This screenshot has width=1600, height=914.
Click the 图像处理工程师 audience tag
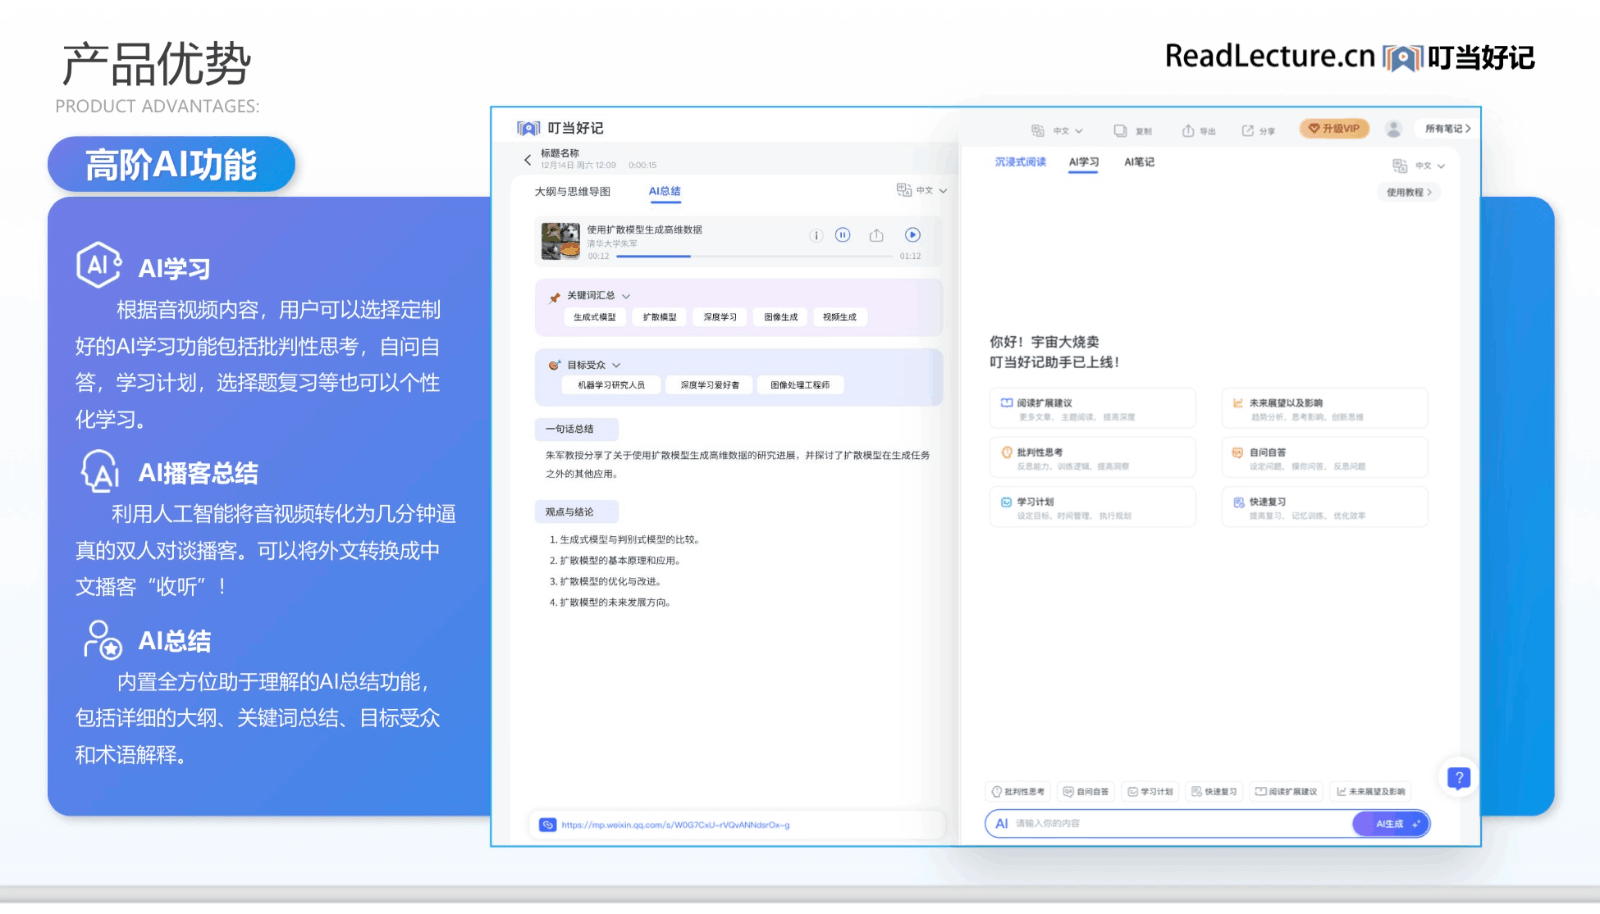click(x=800, y=385)
